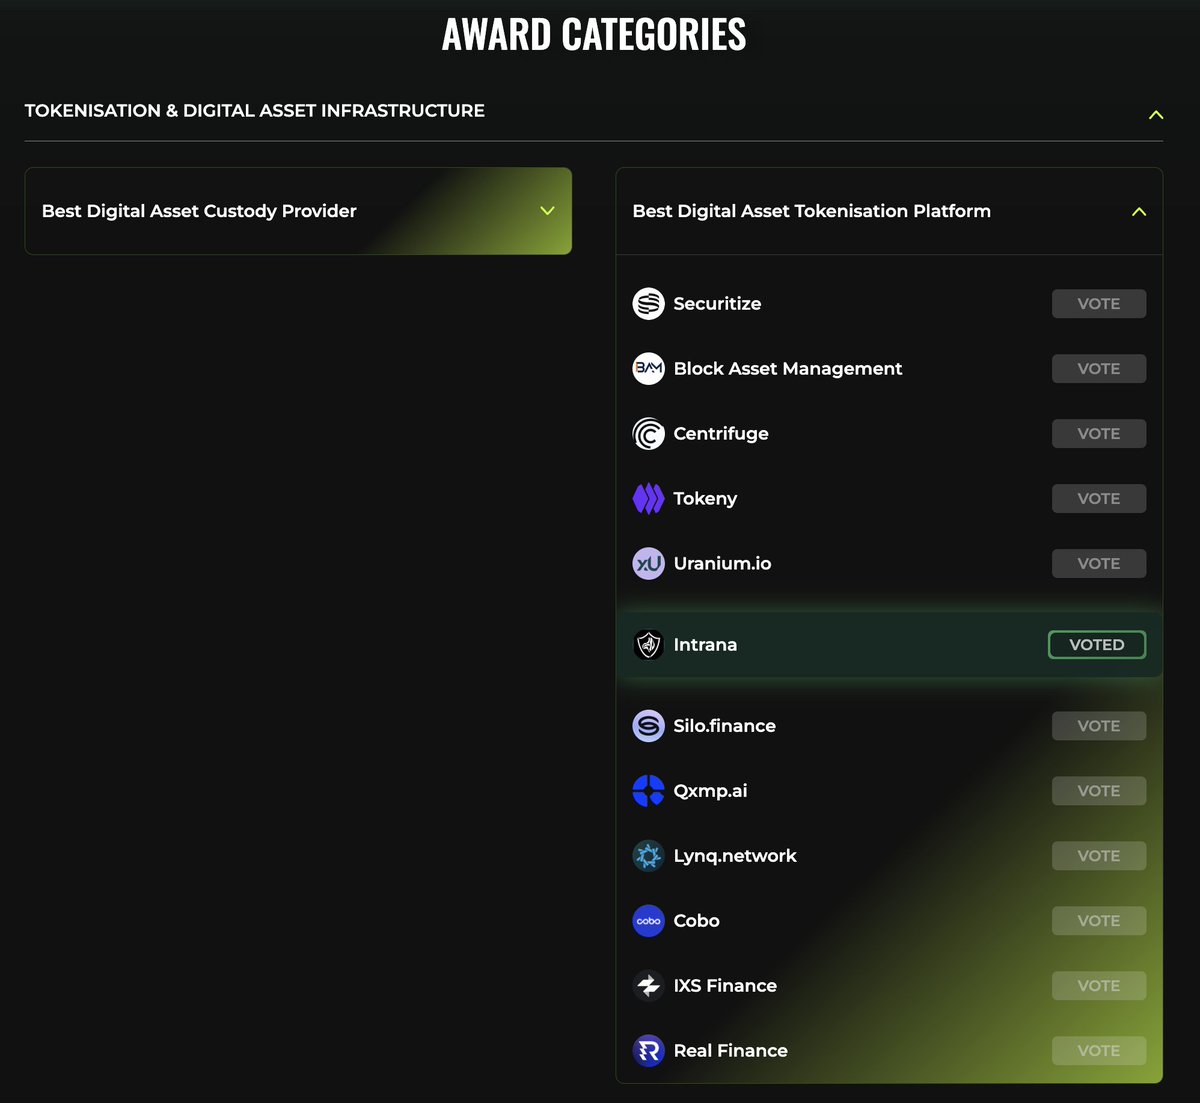Collapse Best Digital Asset Tokenisation Platform chevron
This screenshot has width=1200, height=1103.
[1139, 212]
